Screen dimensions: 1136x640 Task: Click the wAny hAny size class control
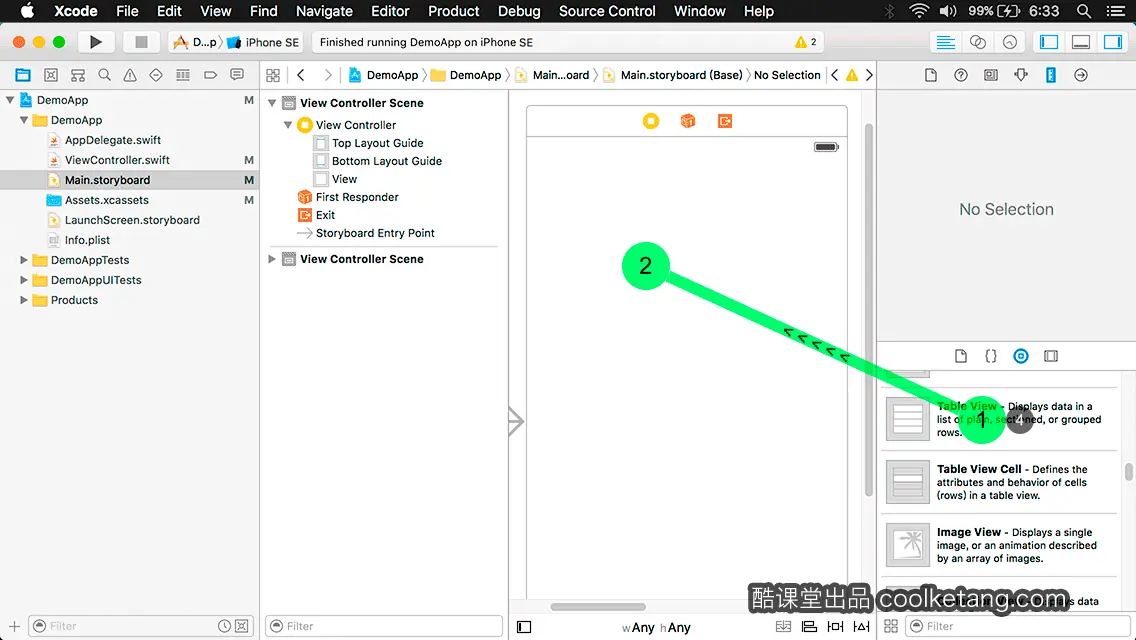click(656, 627)
